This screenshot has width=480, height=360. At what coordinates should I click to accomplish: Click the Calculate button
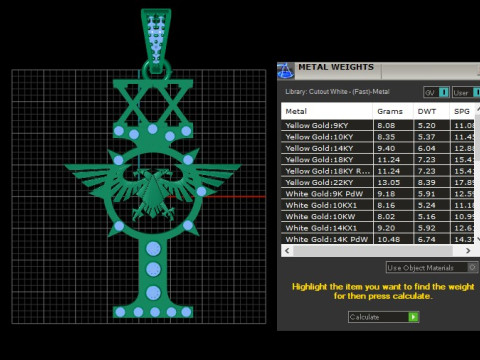pyautogui.click(x=384, y=317)
